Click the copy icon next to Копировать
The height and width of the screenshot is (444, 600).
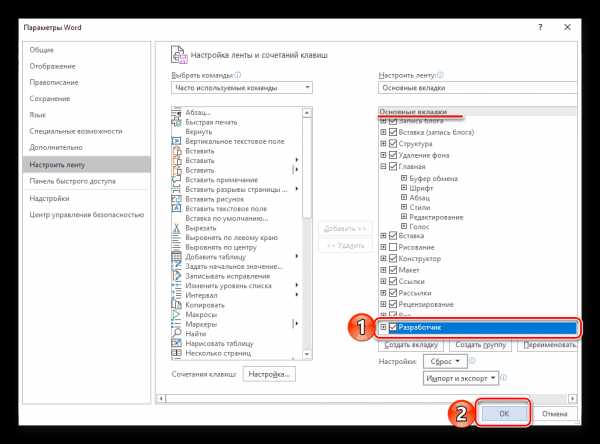pyautogui.click(x=176, y=305)
